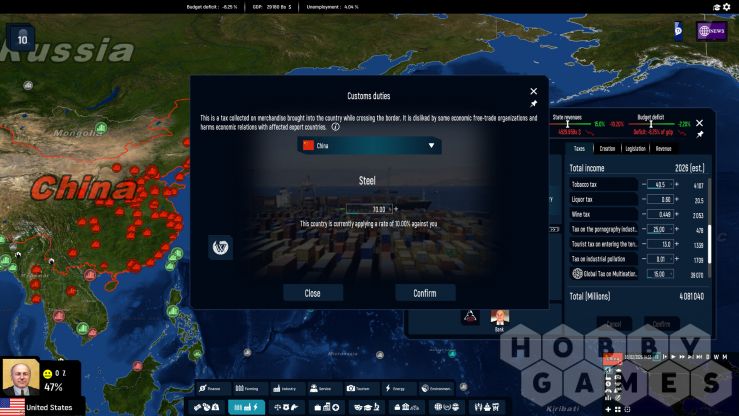739x416 pixels.
Task: Open the Farming sector button
Action: [248, 388]
